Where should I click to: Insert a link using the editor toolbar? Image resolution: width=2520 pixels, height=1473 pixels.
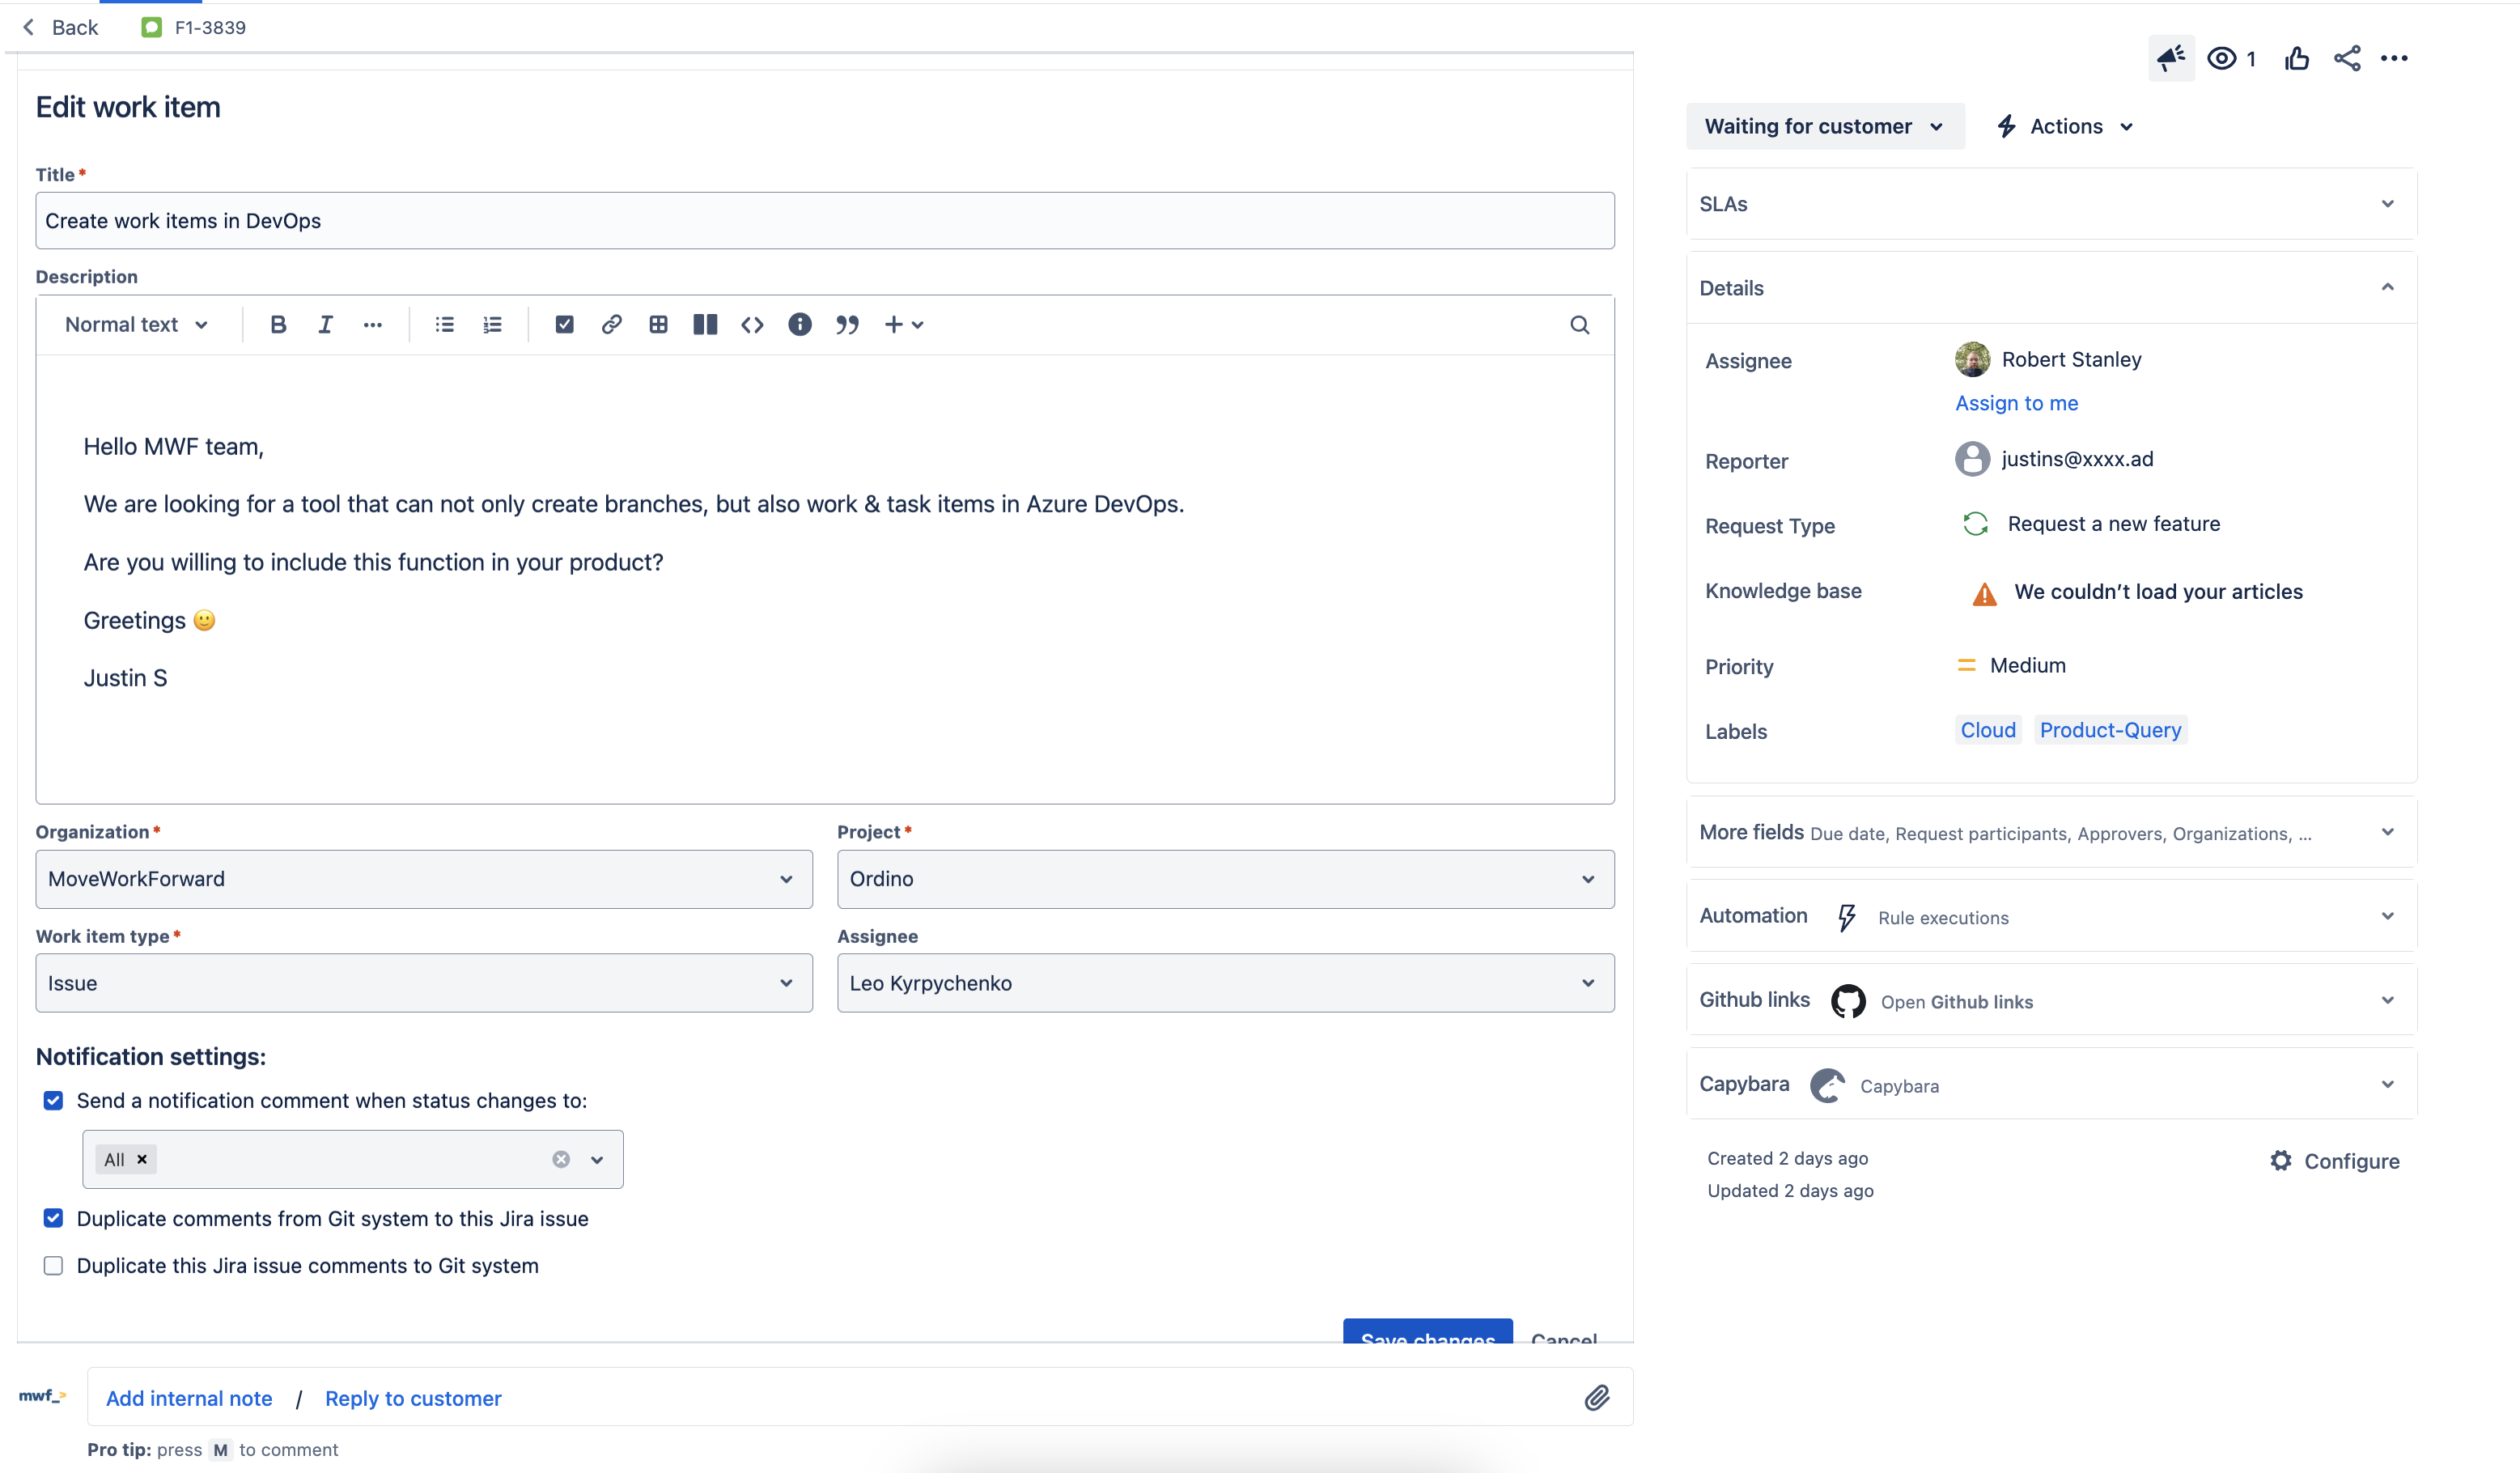[x=611, y=324]
